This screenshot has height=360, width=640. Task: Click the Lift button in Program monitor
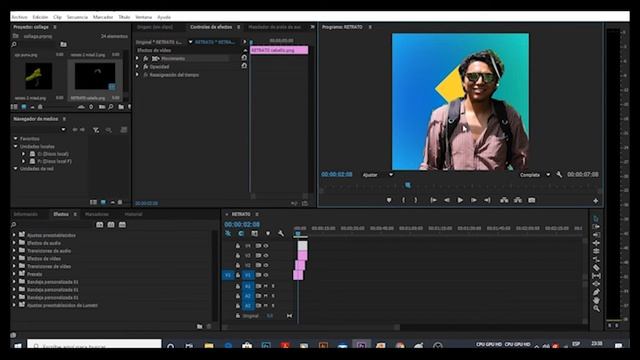pyautogui.click(x=504, y=200)
